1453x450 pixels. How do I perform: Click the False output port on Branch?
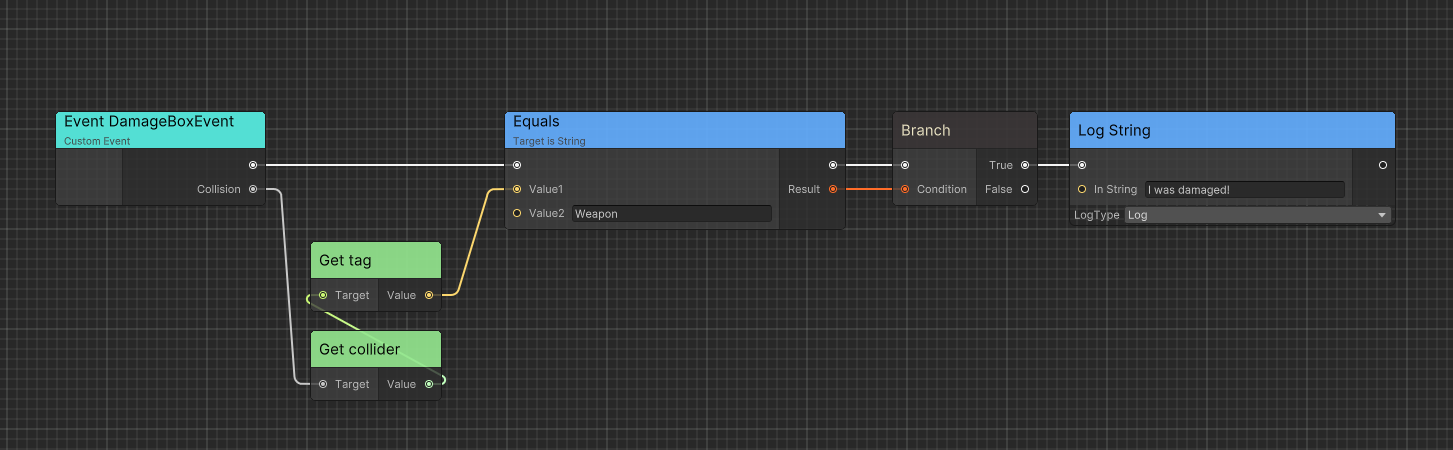tap(1025, 189)
